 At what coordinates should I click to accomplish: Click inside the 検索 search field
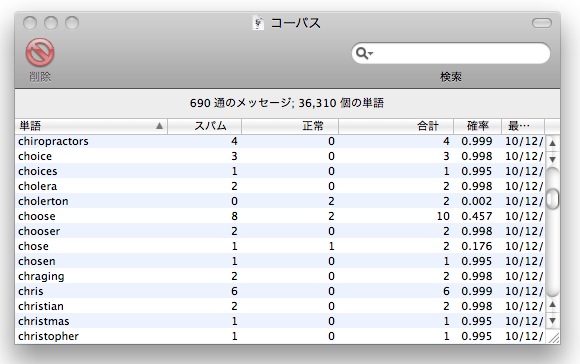pos(451,53)
